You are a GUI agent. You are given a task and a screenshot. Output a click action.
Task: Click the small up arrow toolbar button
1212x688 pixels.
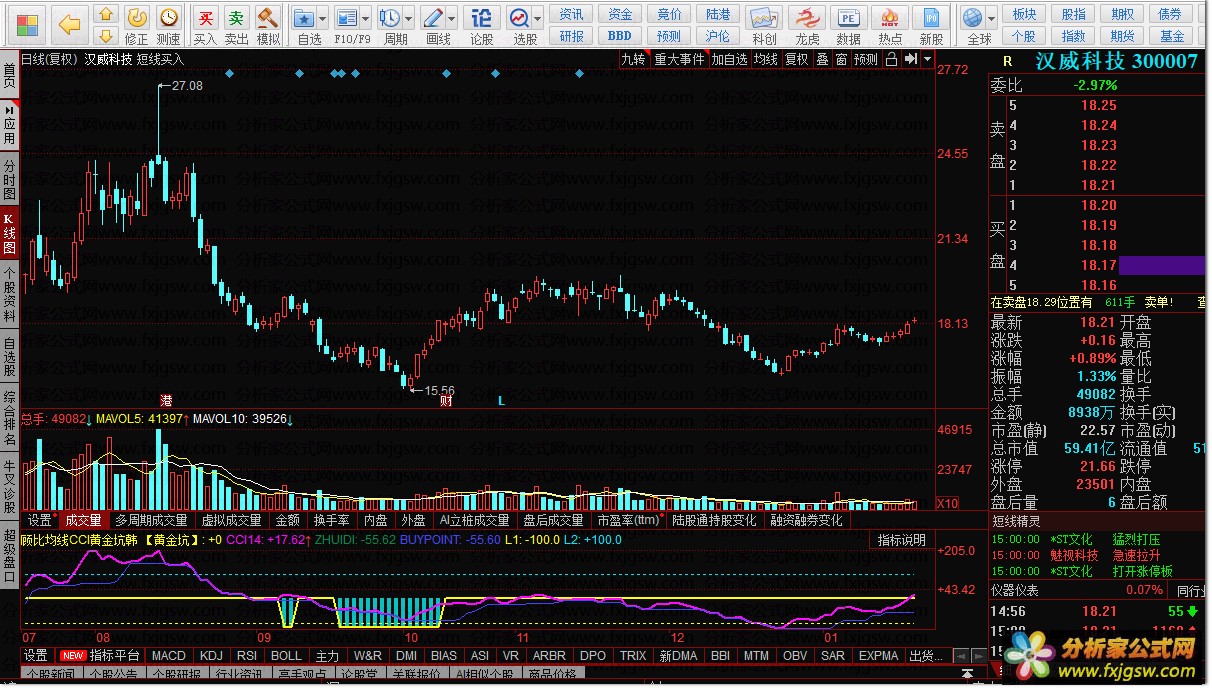click(106, 13)
